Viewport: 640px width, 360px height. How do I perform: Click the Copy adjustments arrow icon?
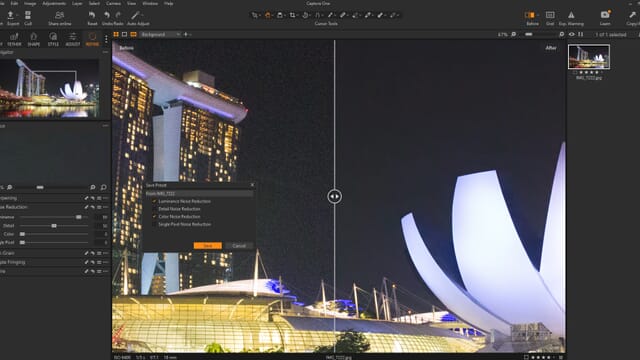633,15
